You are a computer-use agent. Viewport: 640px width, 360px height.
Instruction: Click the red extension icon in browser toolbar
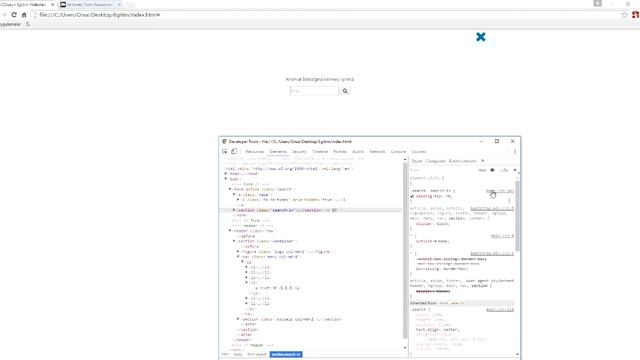(x=636, y=15)
